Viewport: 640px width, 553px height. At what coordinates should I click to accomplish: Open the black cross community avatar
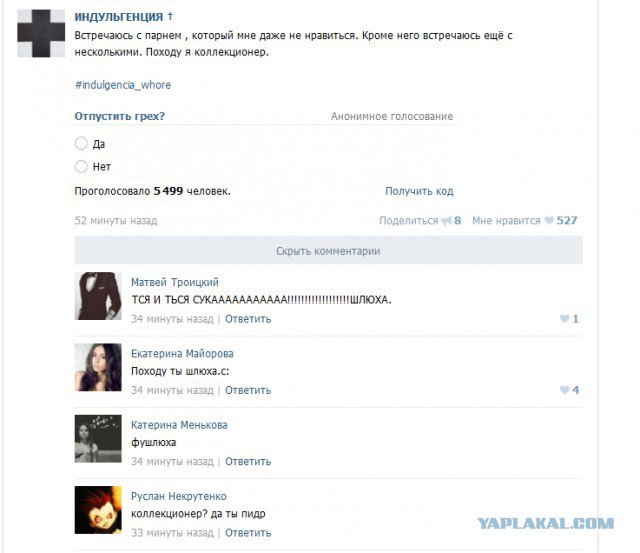(41, 33)
